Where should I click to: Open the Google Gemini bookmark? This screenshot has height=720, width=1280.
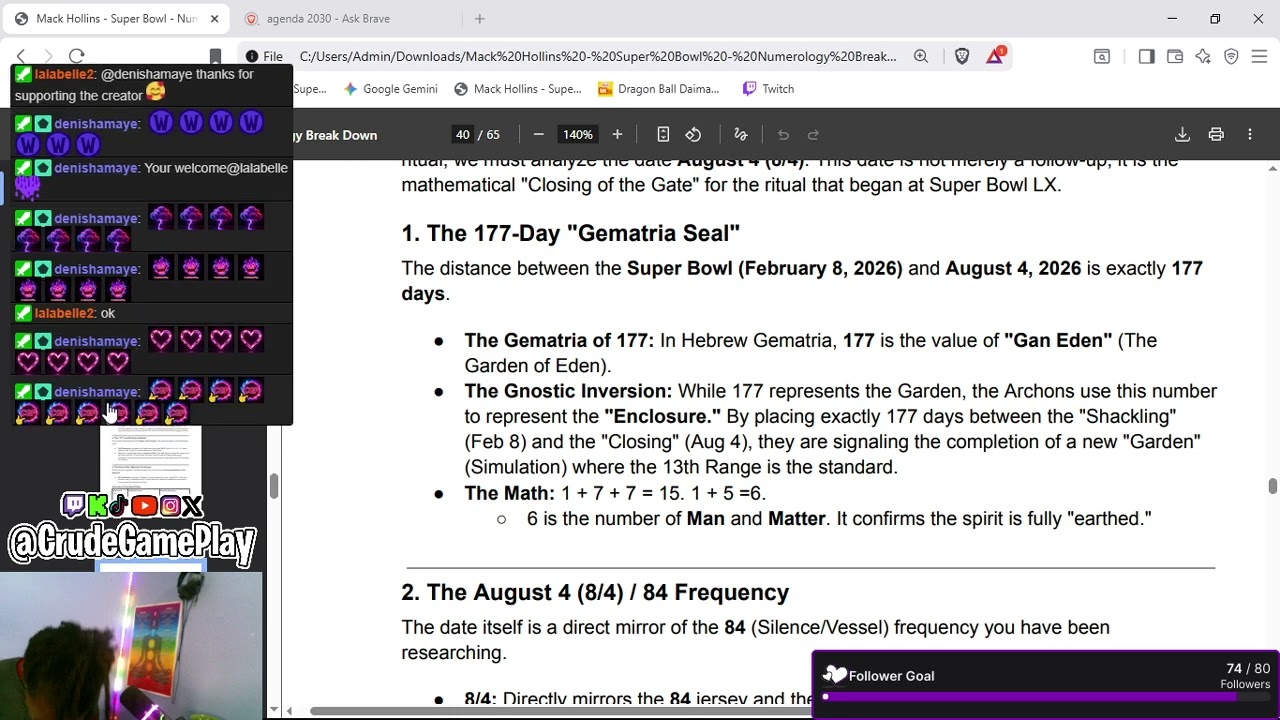pos(390,89)
